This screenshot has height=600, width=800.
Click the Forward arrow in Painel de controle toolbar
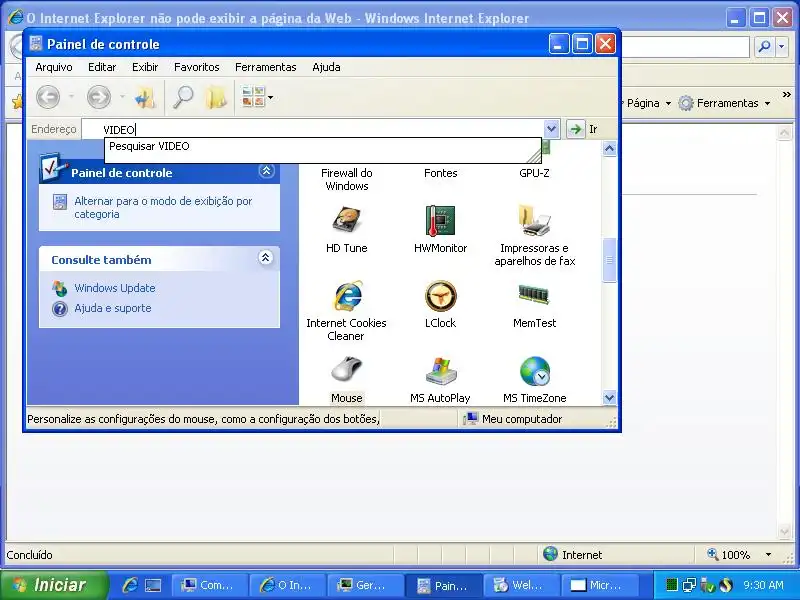tap(98, 96)
